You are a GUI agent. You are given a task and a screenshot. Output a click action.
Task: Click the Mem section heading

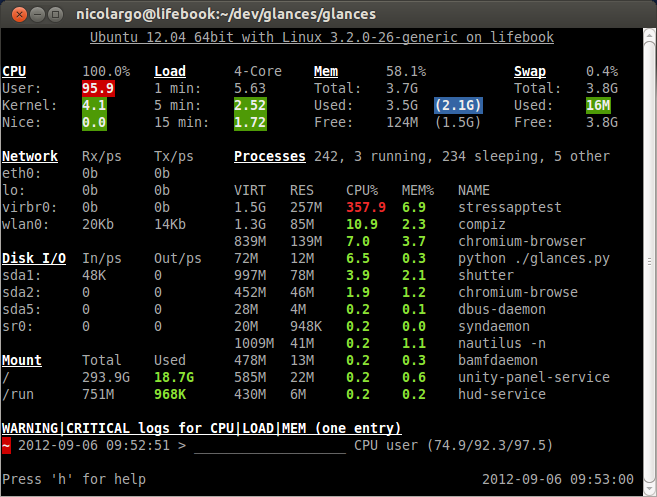(326, 71)
